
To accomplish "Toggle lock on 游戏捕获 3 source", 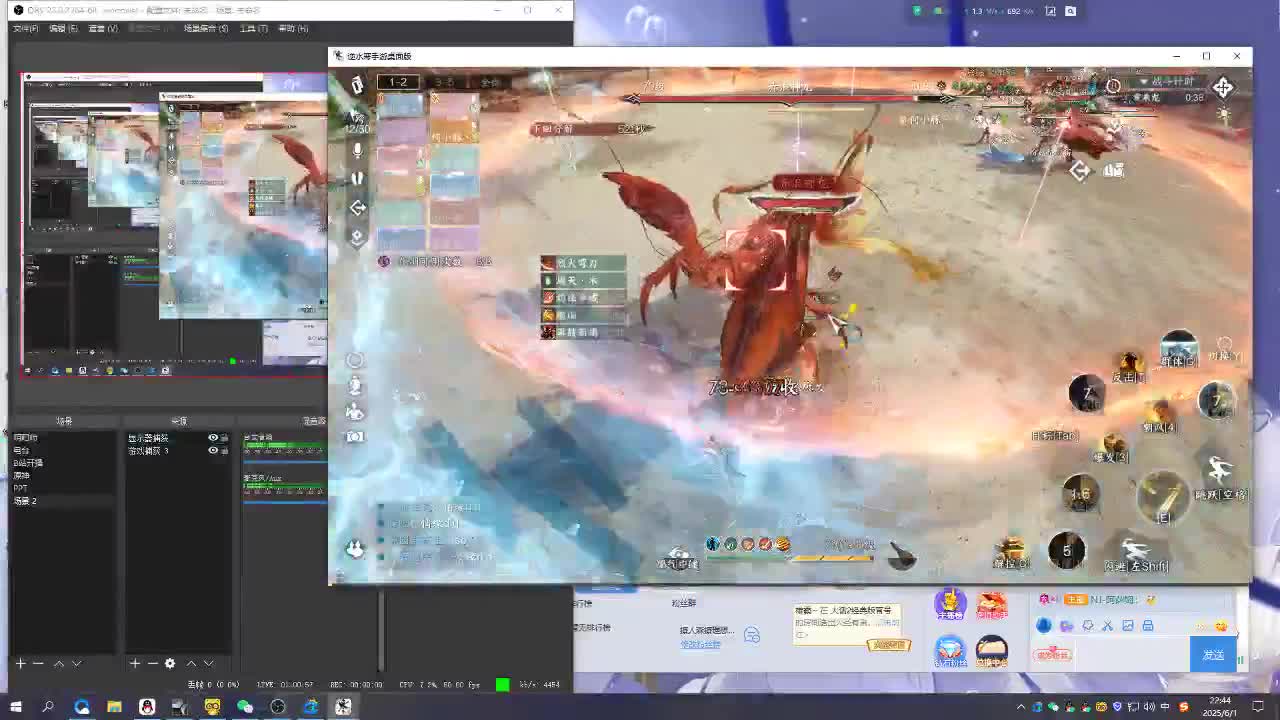I will point(224,451).
